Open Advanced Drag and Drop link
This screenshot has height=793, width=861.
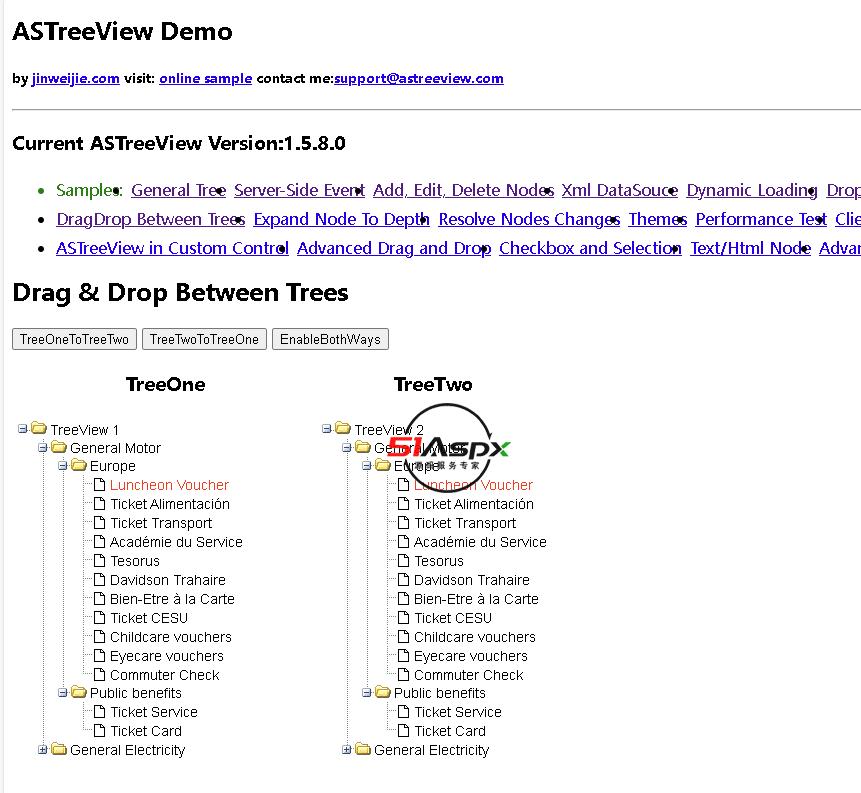pyautogui.click(x=394, y=248)
